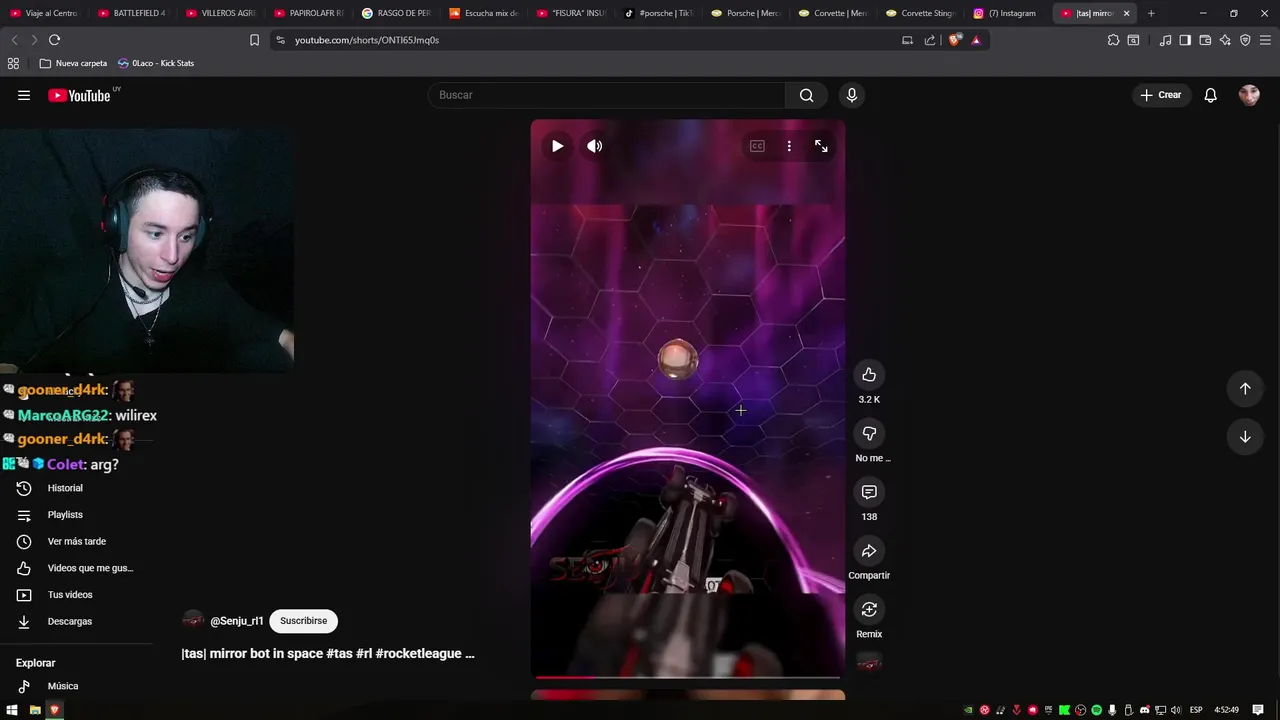This screenshot has width=1280, height=720.
Task: Mute the Short's volume
Action: tap(594, 146)
